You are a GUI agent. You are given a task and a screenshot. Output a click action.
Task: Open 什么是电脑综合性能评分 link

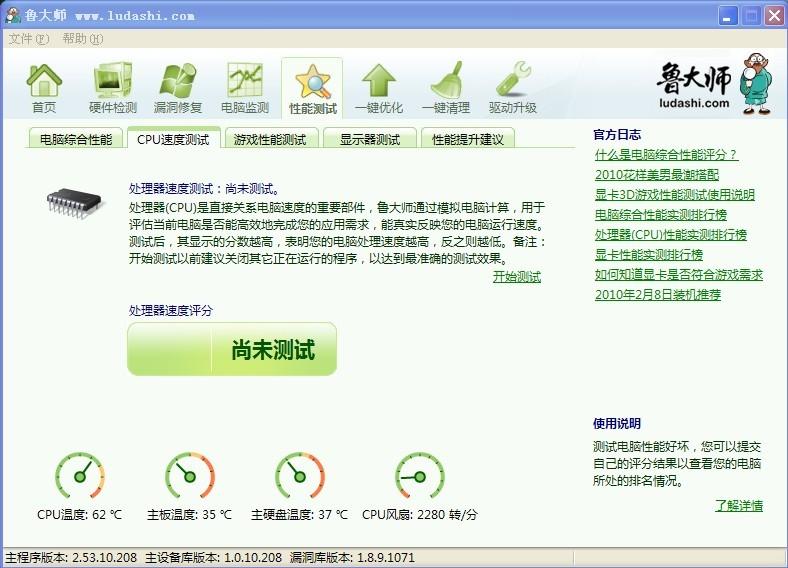tap(665, 155)
